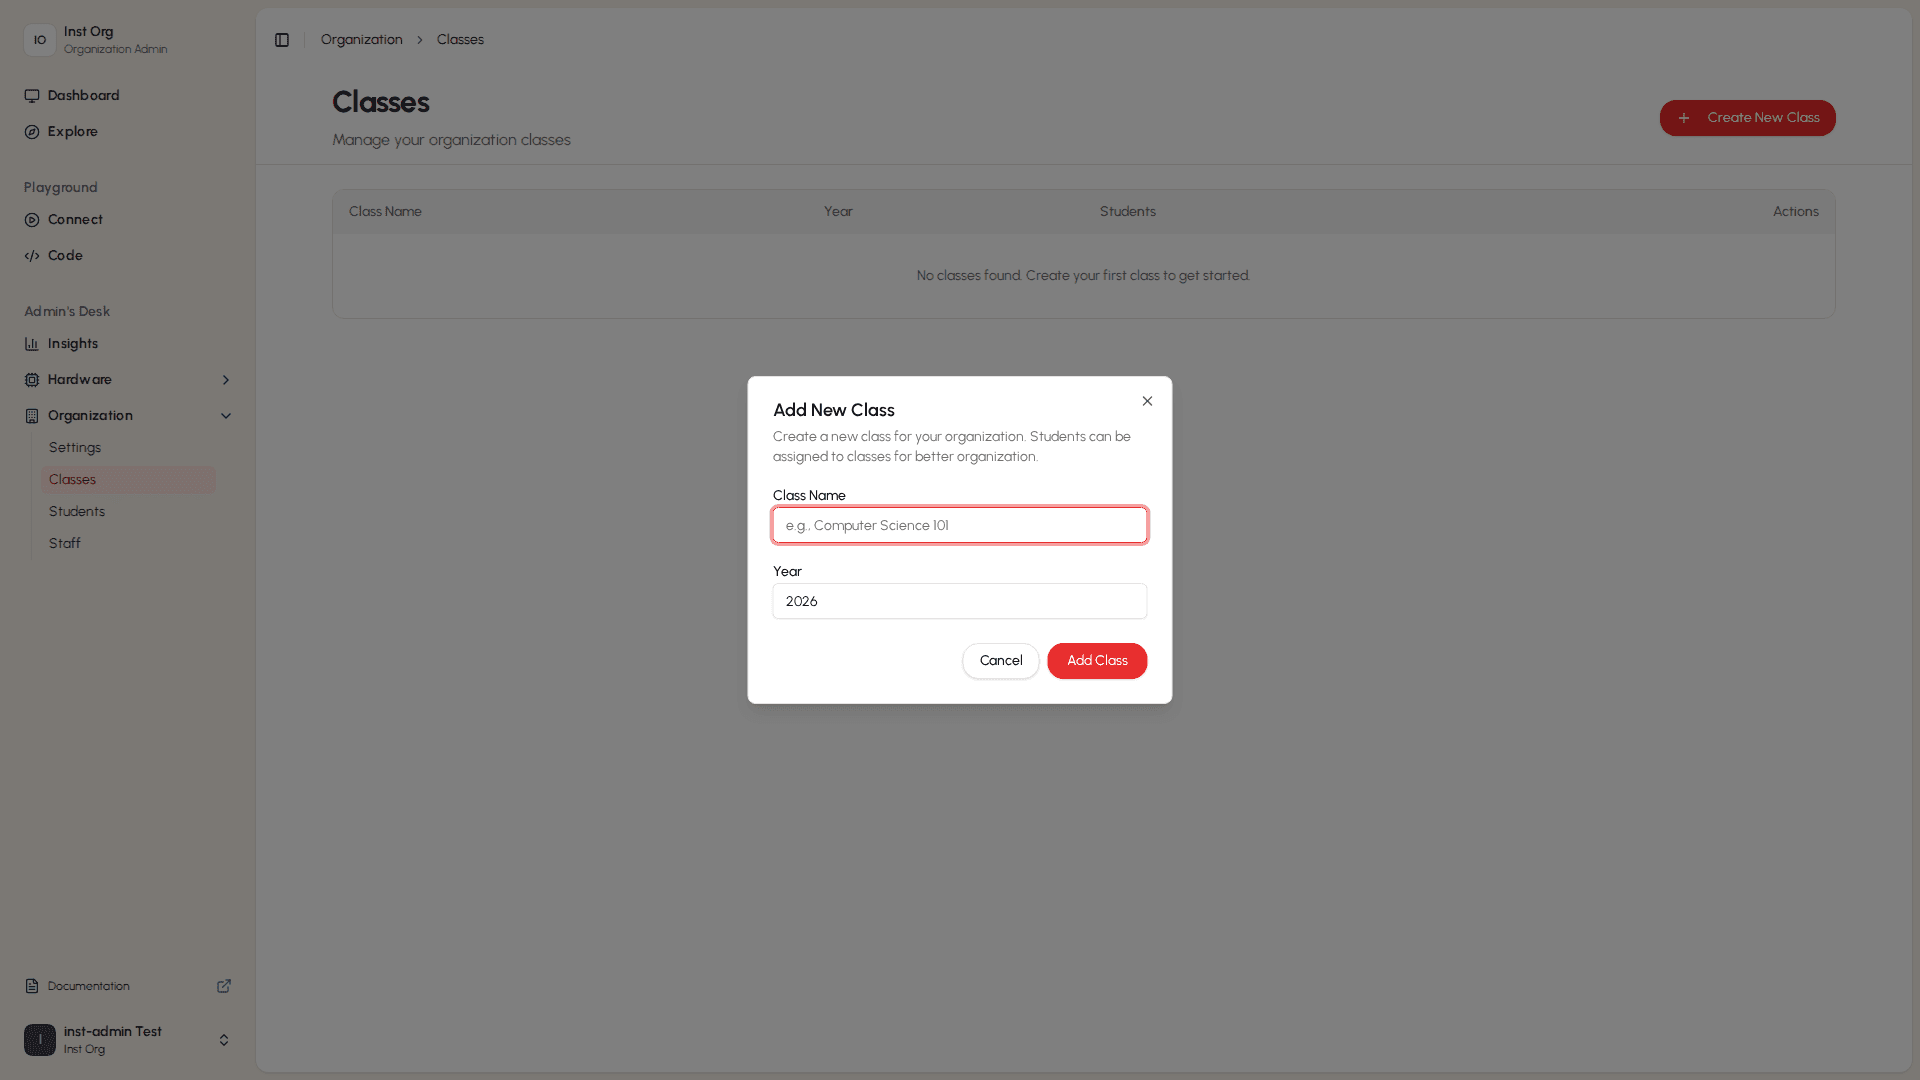Click the user avatar at bottom
Viewport: 1920px width, 1080px height.
click(40, 1040)
